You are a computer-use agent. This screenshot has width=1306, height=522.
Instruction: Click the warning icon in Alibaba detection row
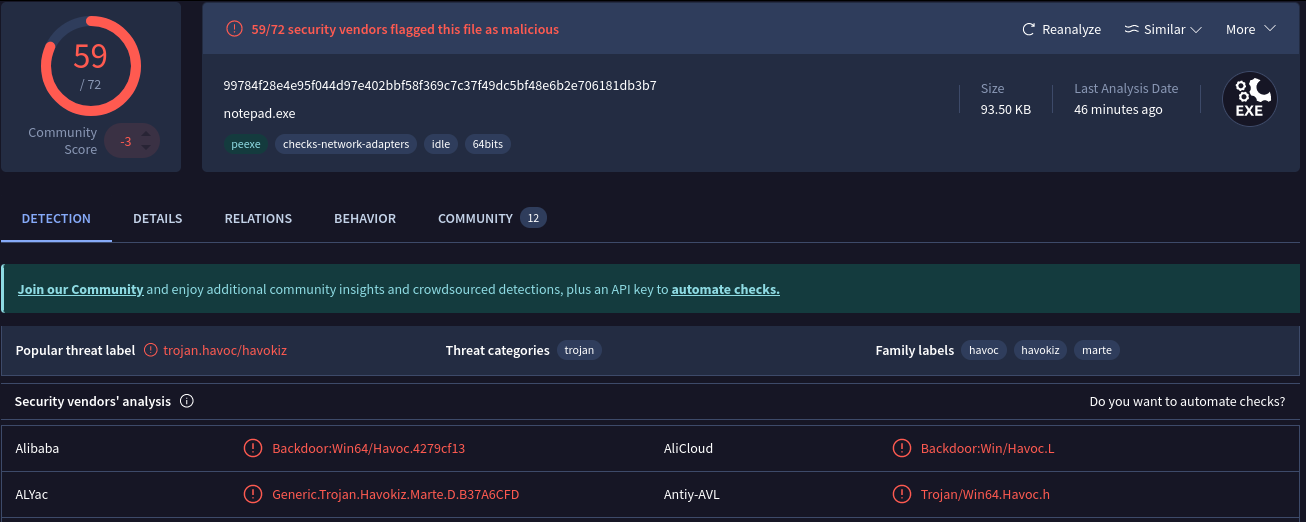[253, 448]
